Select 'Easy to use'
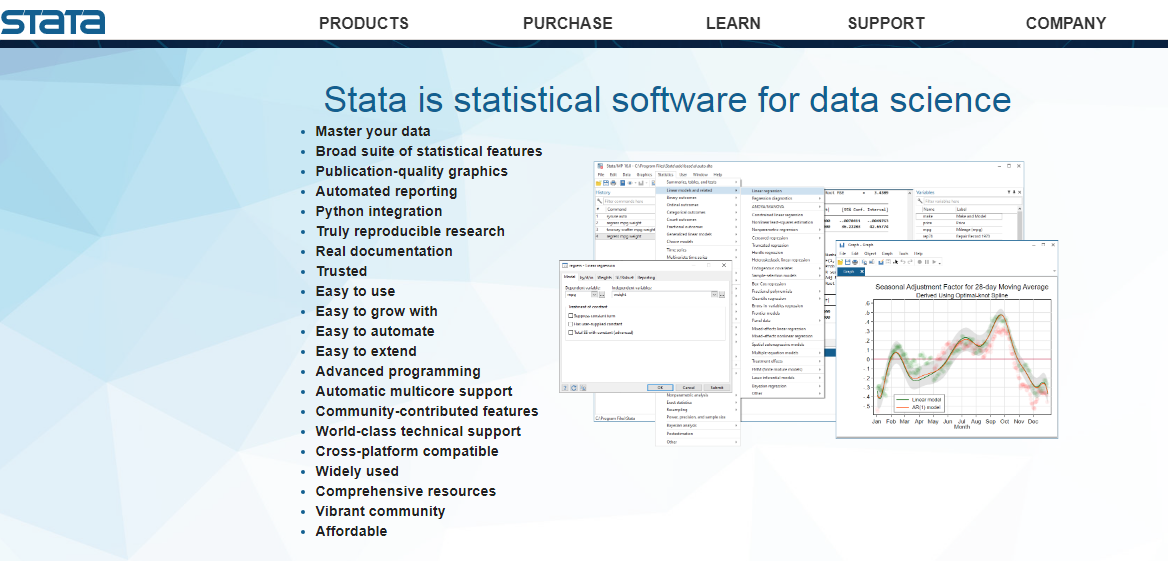 [355, 291]
